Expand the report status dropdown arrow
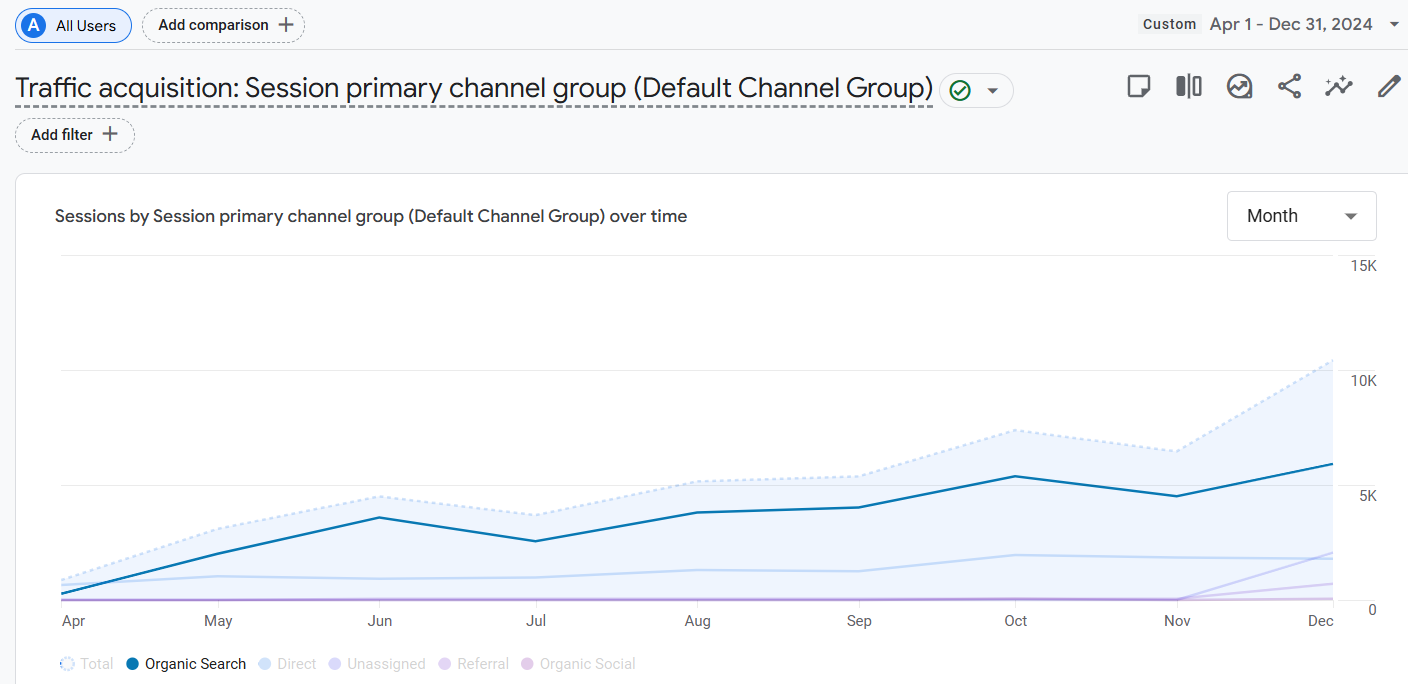Viewport: 1408px width, 684px height. pyautogui.click(x=992, y=91)
